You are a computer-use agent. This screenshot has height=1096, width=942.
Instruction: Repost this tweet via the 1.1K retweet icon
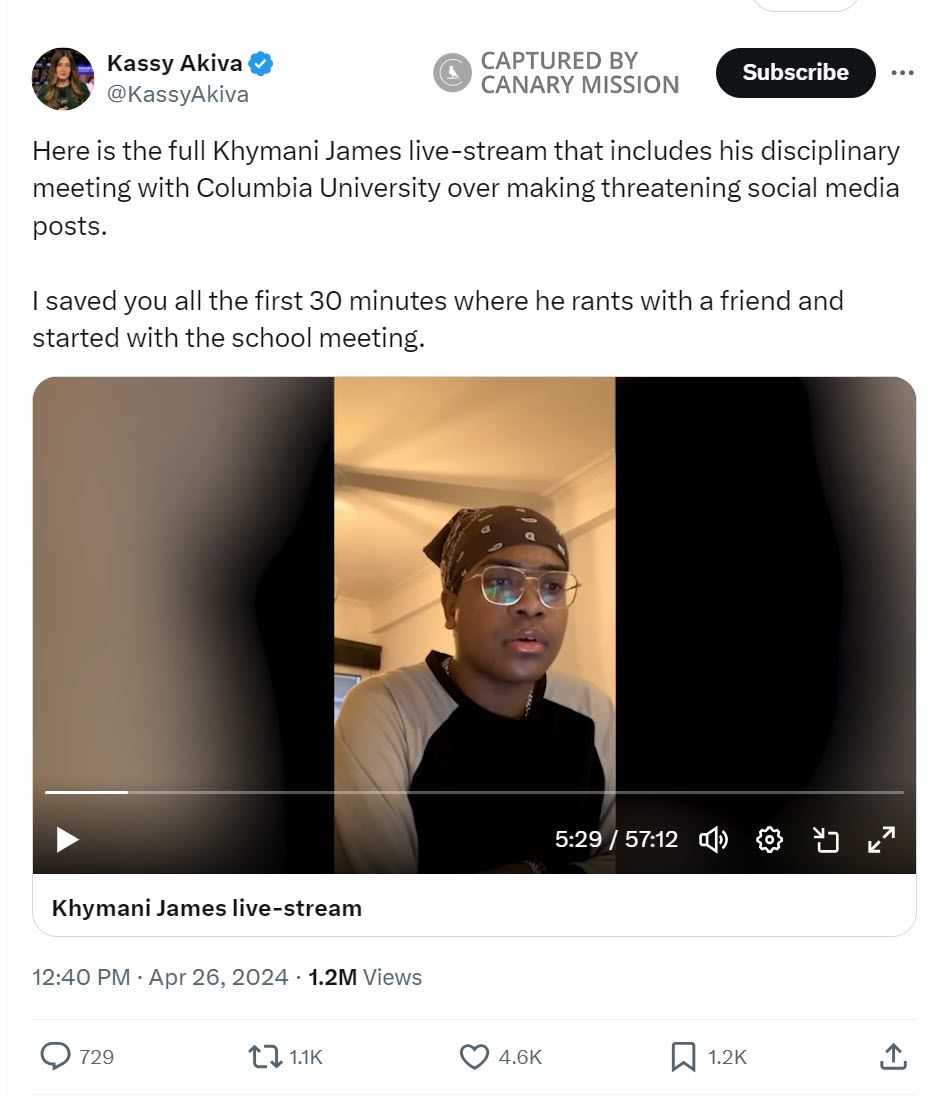(x=262, y=1056)
